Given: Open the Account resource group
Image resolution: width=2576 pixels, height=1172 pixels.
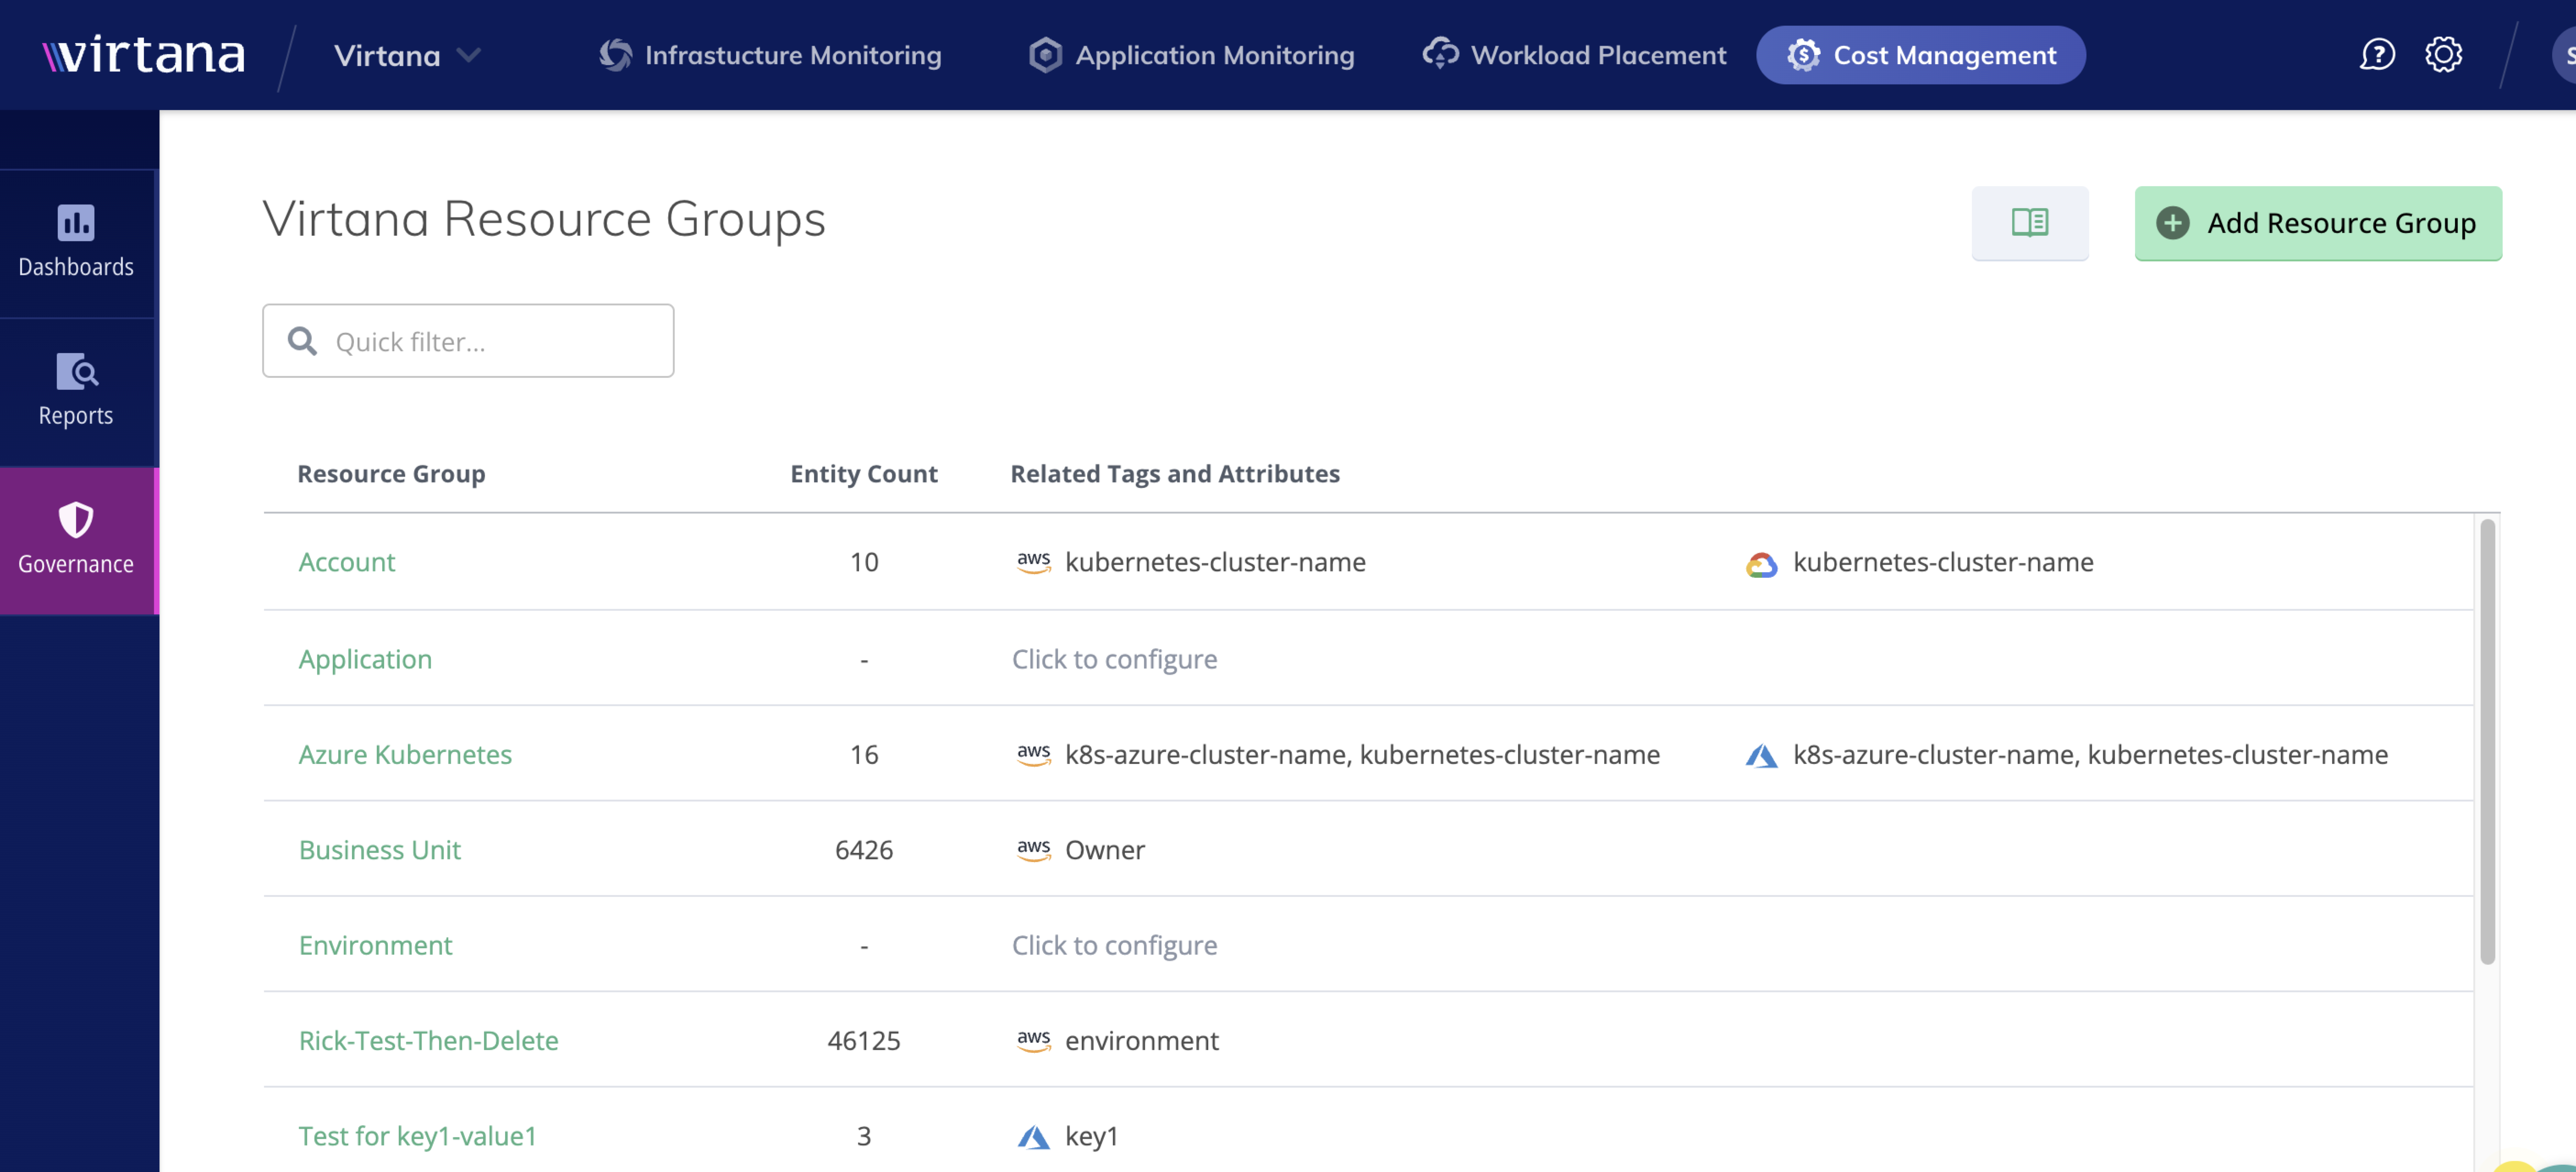Looking at the screenshot, I should click(x=347, y=562).
